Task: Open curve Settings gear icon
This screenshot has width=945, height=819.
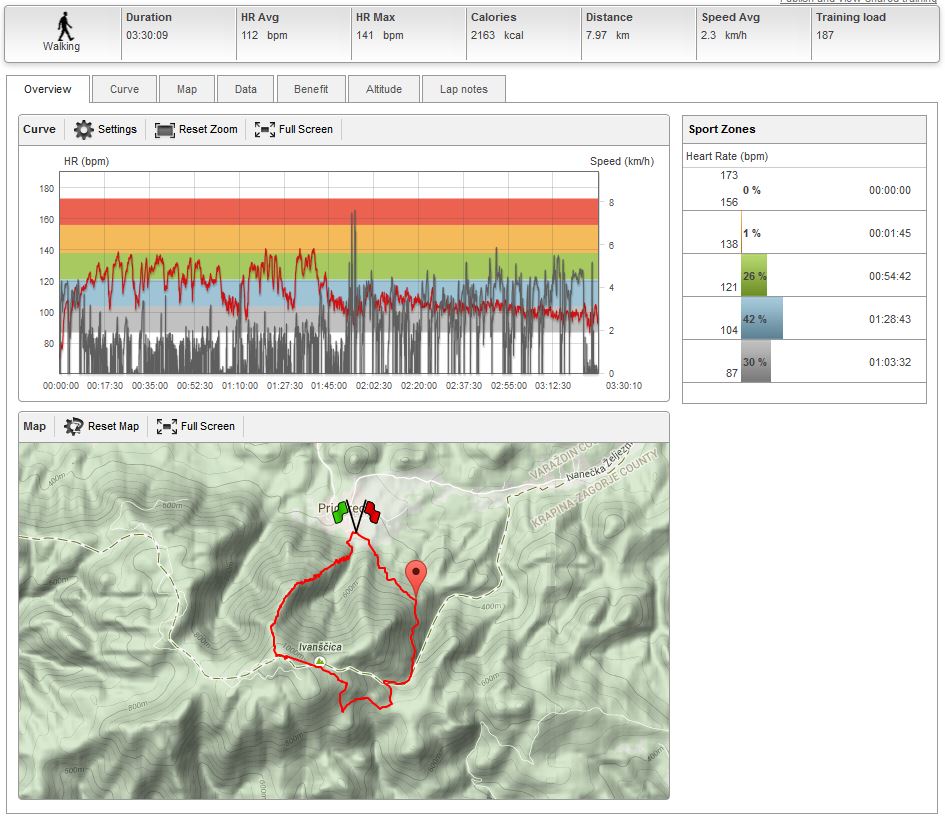Action: coord(84,129)
